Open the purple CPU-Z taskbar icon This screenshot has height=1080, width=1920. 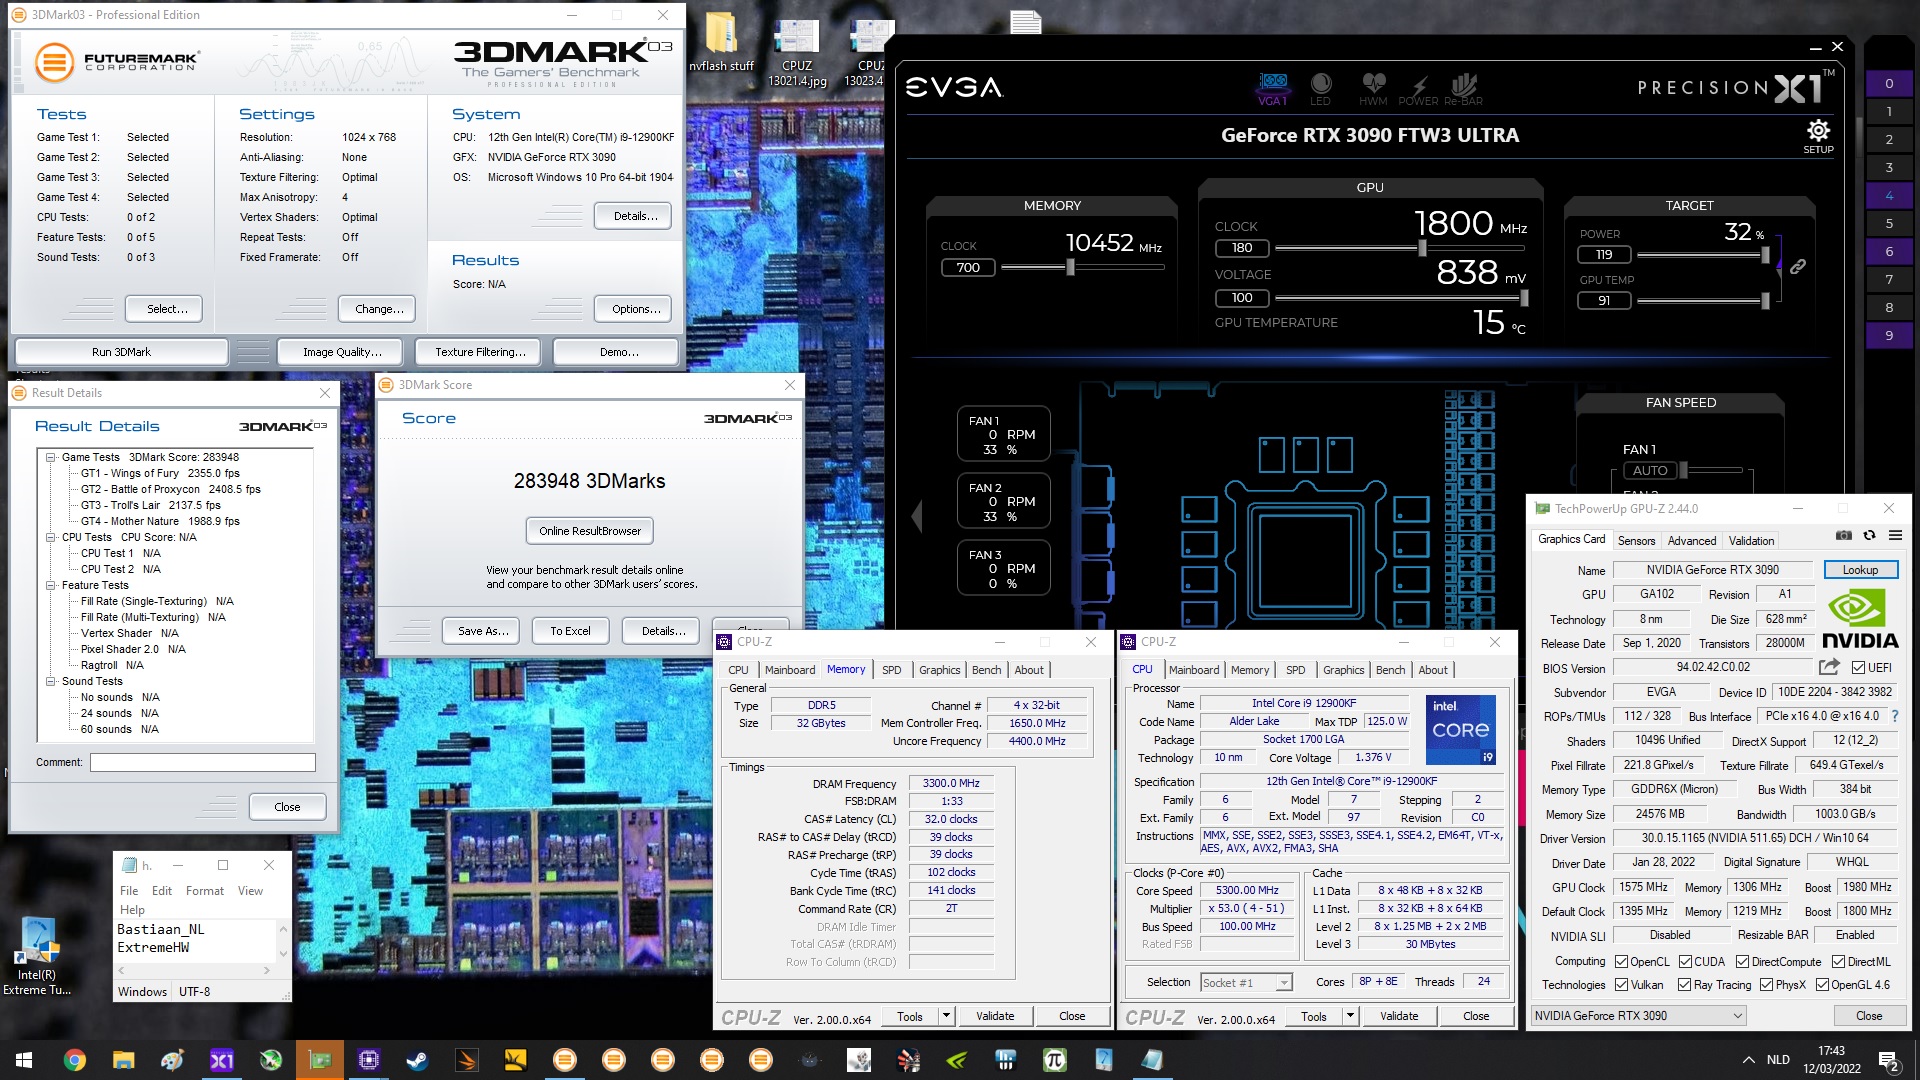(368, 1060)
